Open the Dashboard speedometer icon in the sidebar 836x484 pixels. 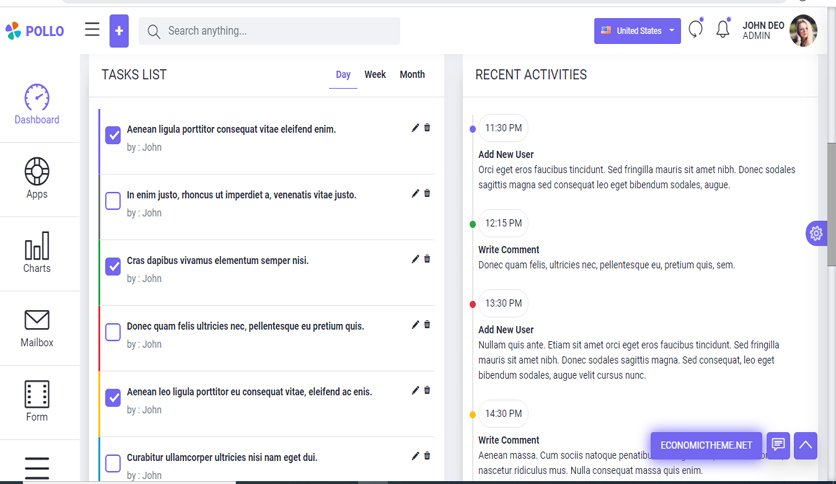[37, 98]
